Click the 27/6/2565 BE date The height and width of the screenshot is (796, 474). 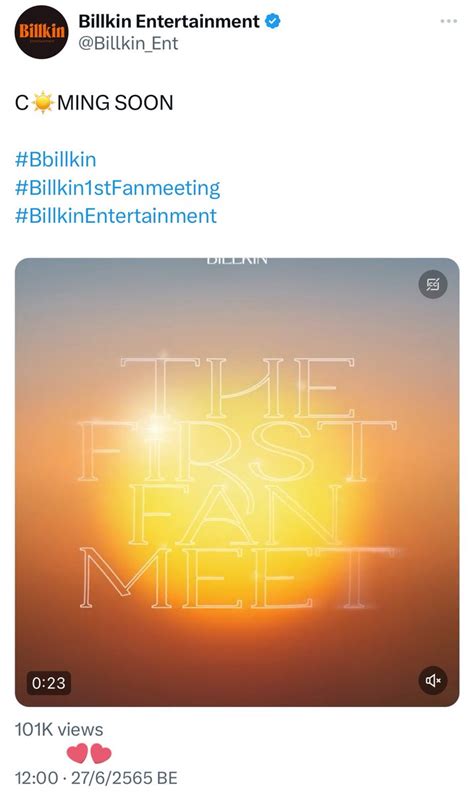pyautogui.click(x=124, y=778)
